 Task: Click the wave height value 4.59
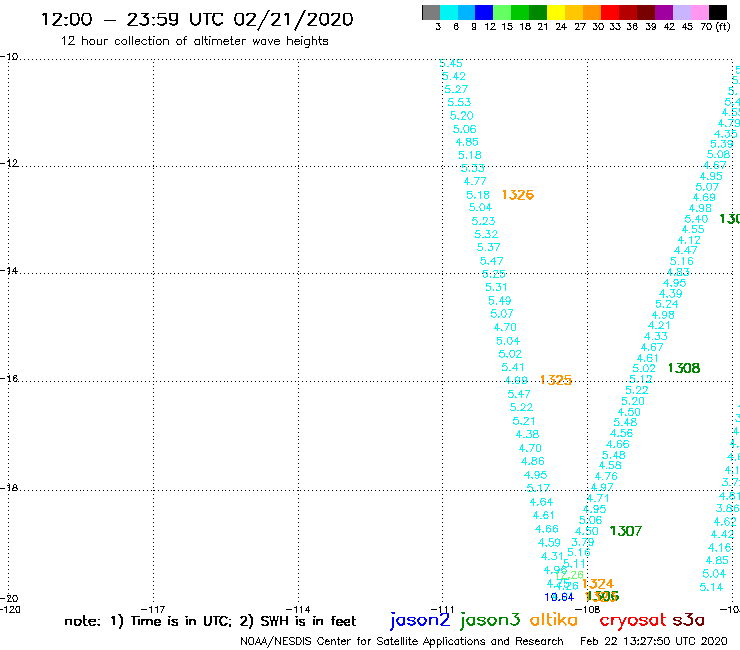click(x=549, y=543)
